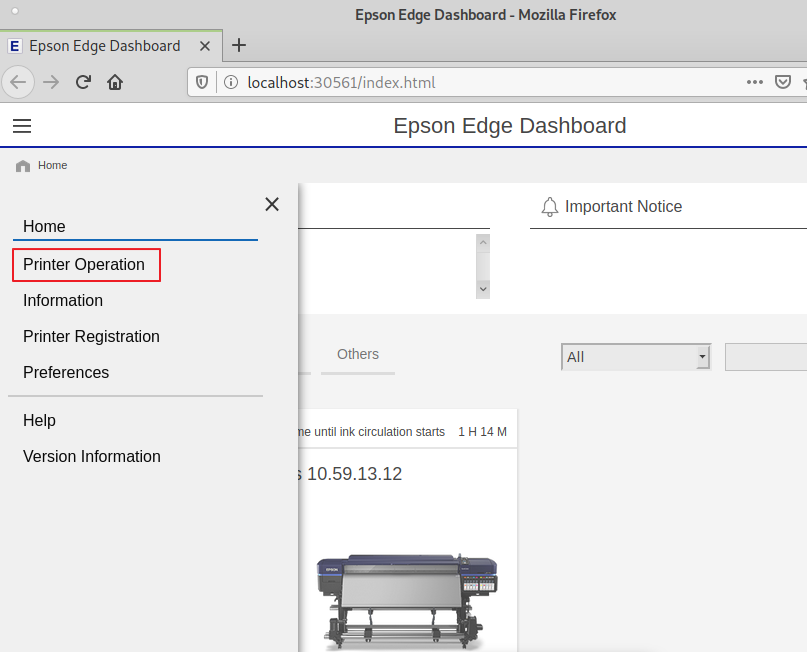This screenshot has width=807, height=652.
Task: Open the page actions ellipsis menu
Action: point(754,82)
